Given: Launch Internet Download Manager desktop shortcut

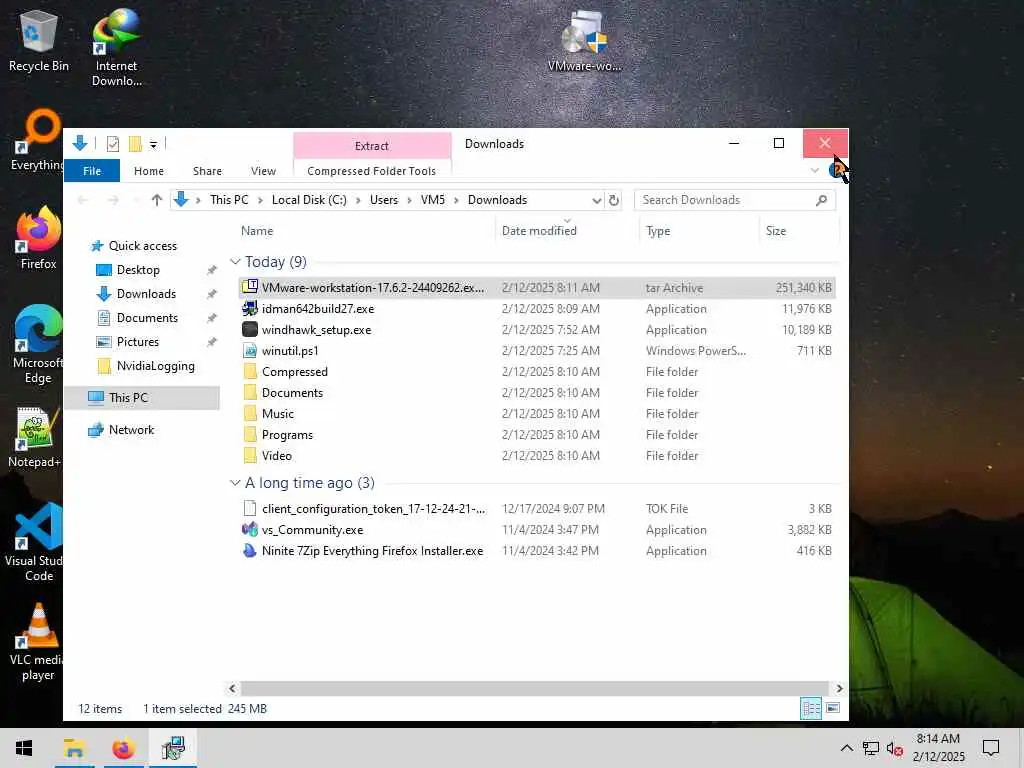Looking at the screenshot, I should pos(116,47).
